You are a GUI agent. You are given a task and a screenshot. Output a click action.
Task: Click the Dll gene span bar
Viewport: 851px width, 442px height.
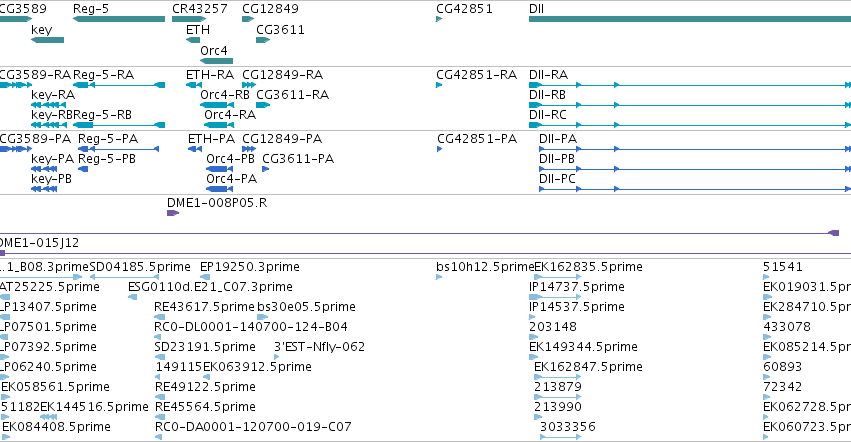pyautogui.click(x=690, y=19)
